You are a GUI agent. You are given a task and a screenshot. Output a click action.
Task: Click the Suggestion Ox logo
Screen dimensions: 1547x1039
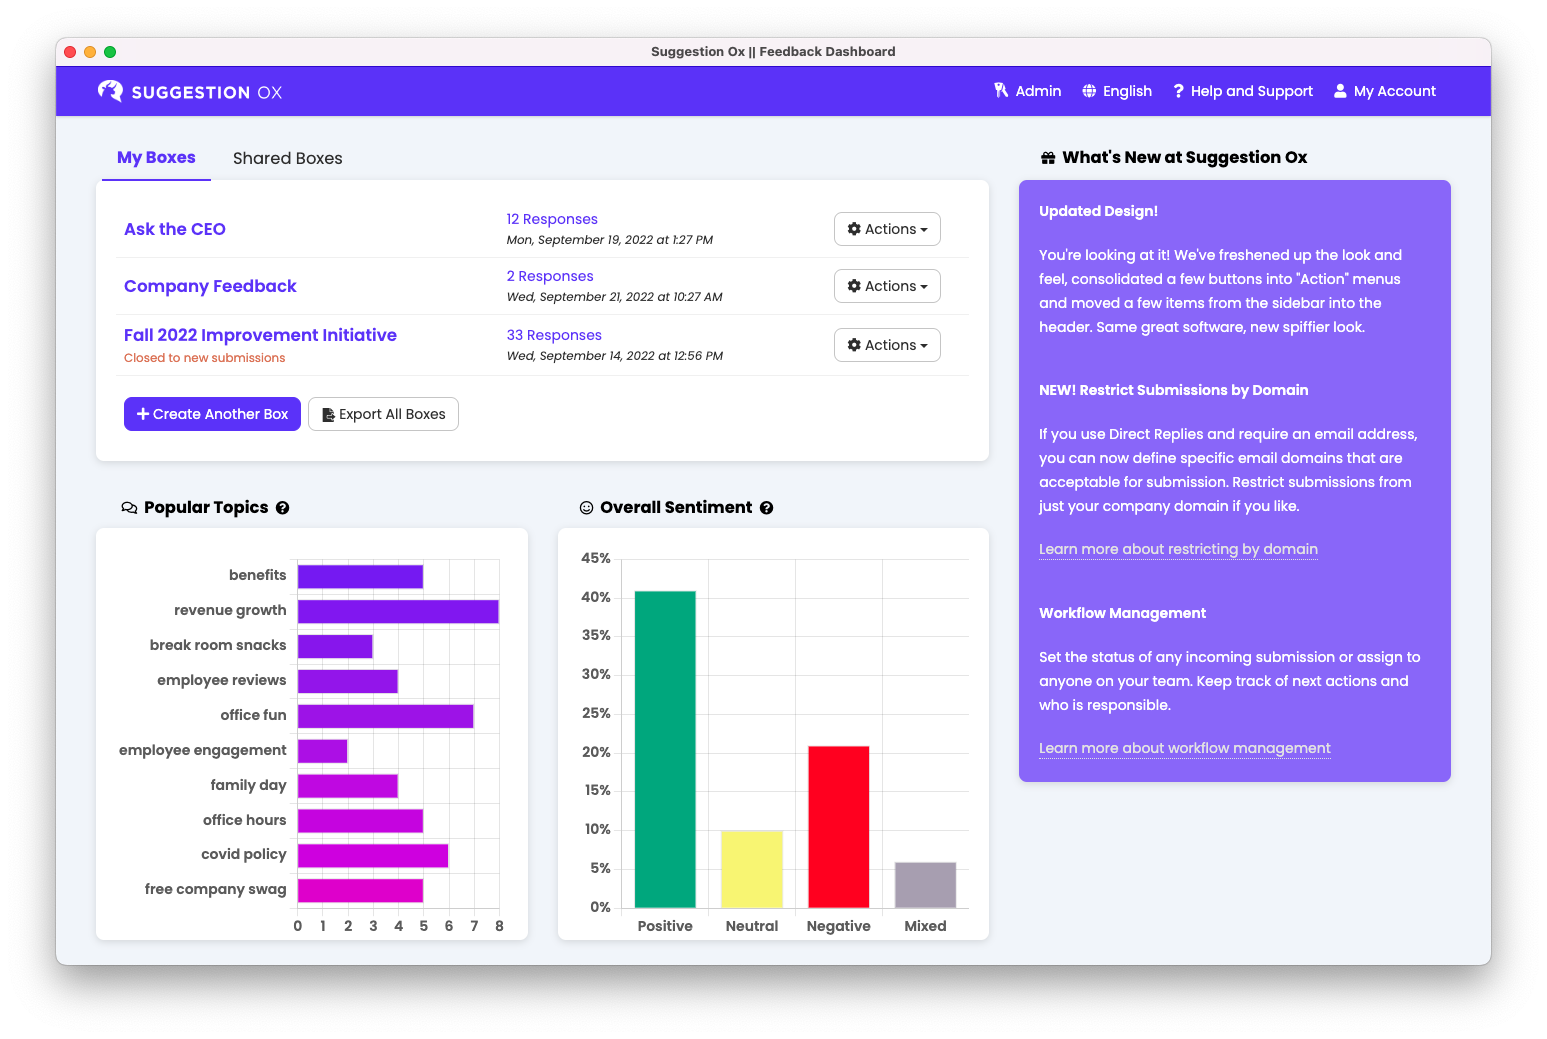point(190,91)
